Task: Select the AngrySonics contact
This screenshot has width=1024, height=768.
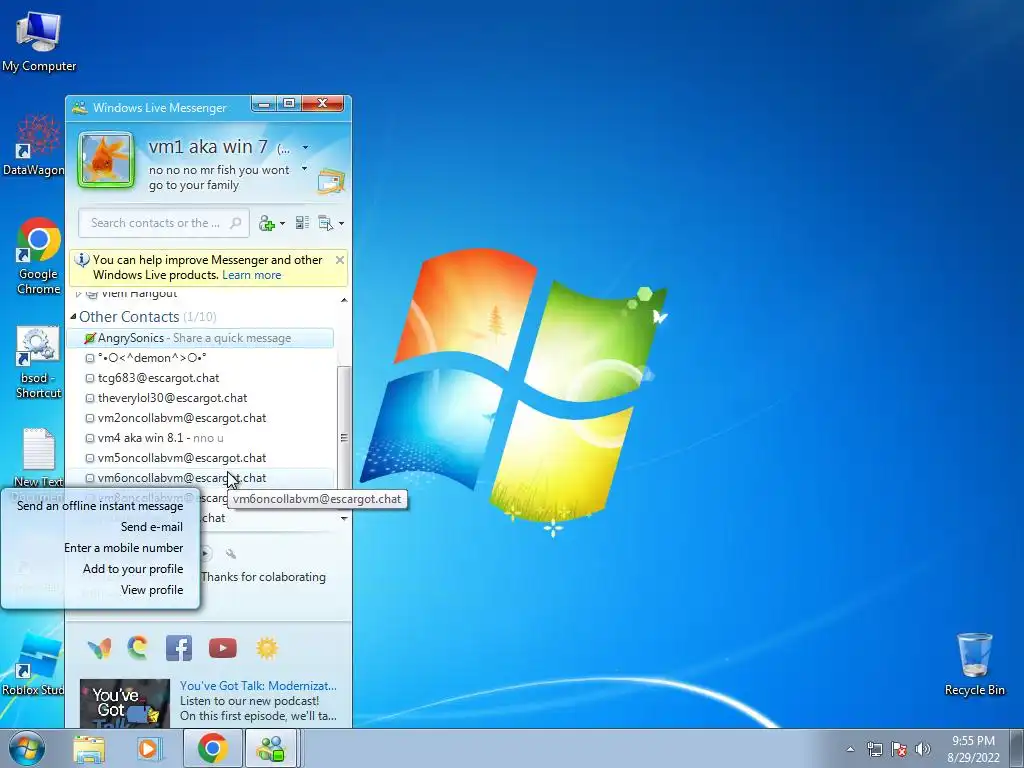Action: tap(200, 338)
